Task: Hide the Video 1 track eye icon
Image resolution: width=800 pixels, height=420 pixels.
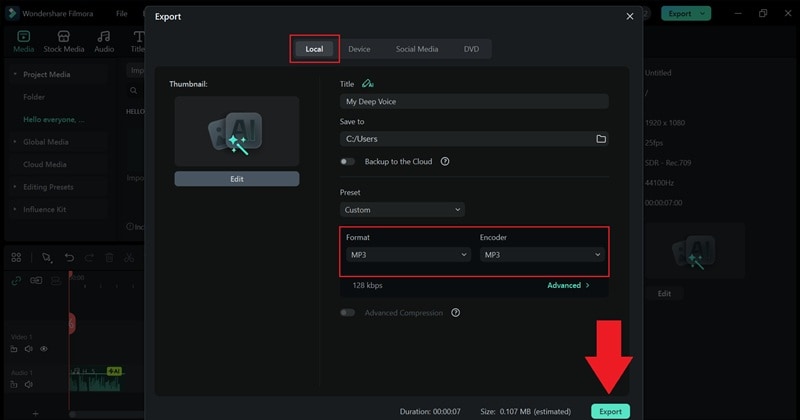Action: tap(44, 349)
